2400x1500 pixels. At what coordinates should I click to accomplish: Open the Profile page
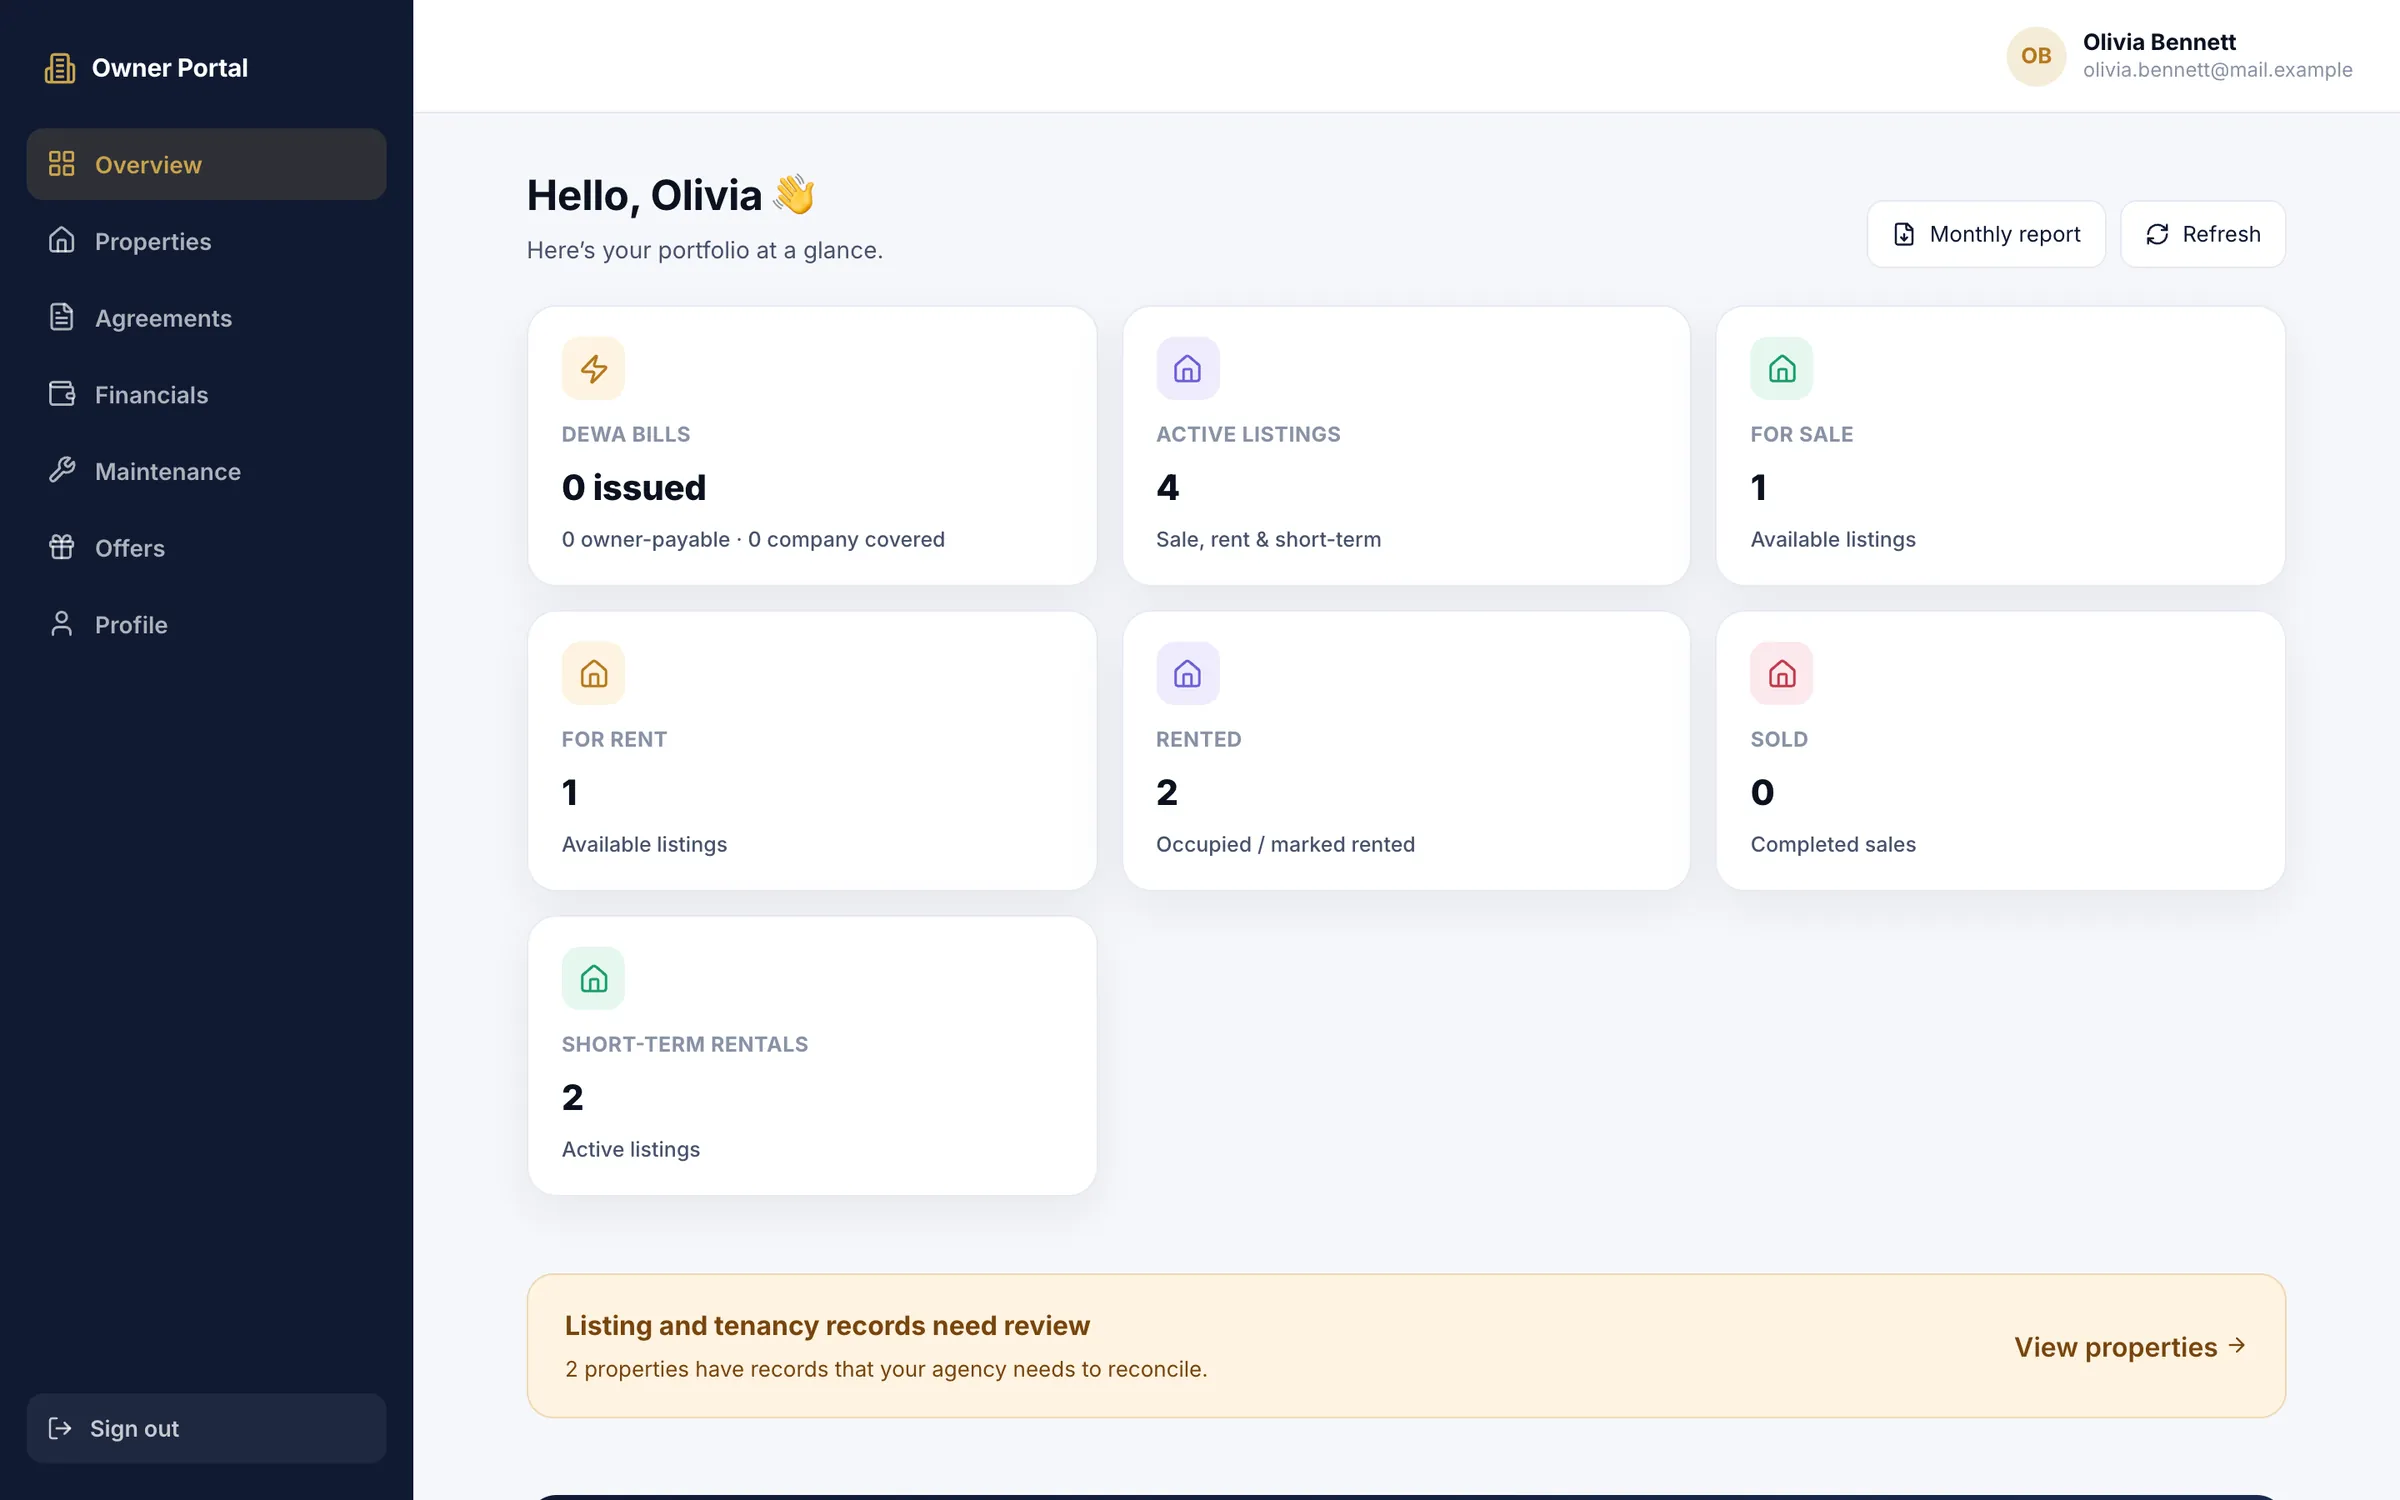(206, 624)
